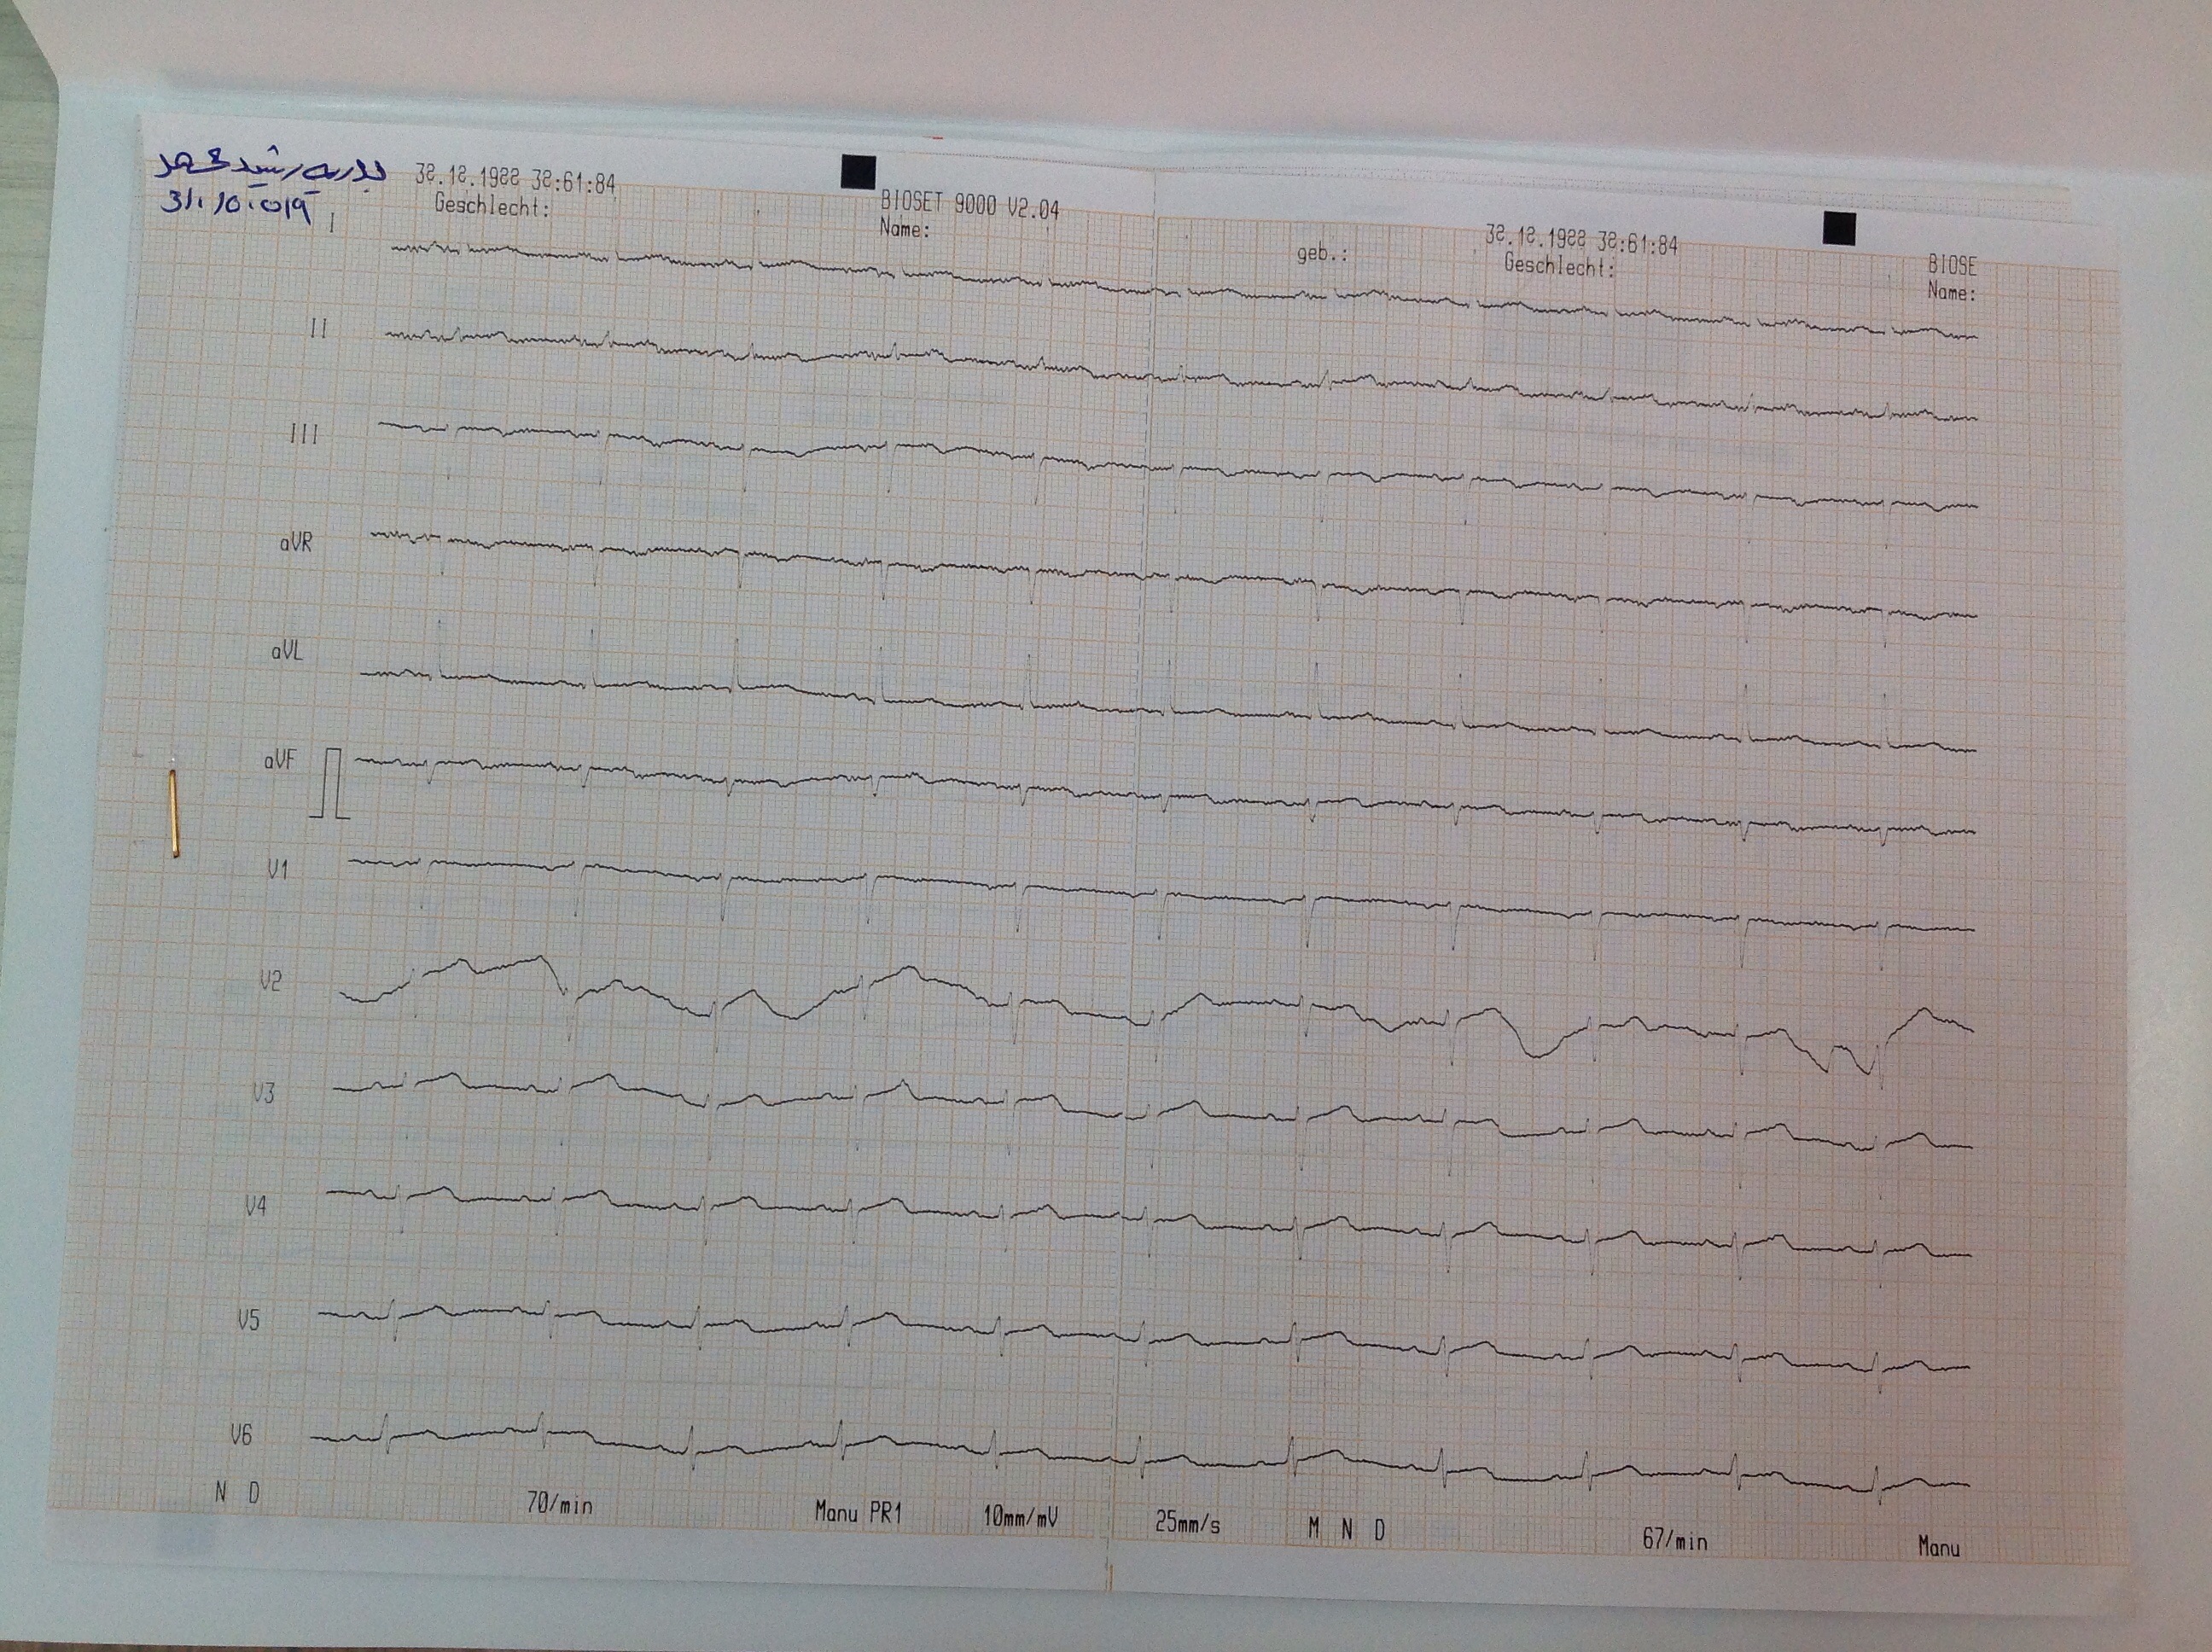Click the black square marker near BIOSET header
Viewport: 2212px width, 1652px height.
click(858, 172)
